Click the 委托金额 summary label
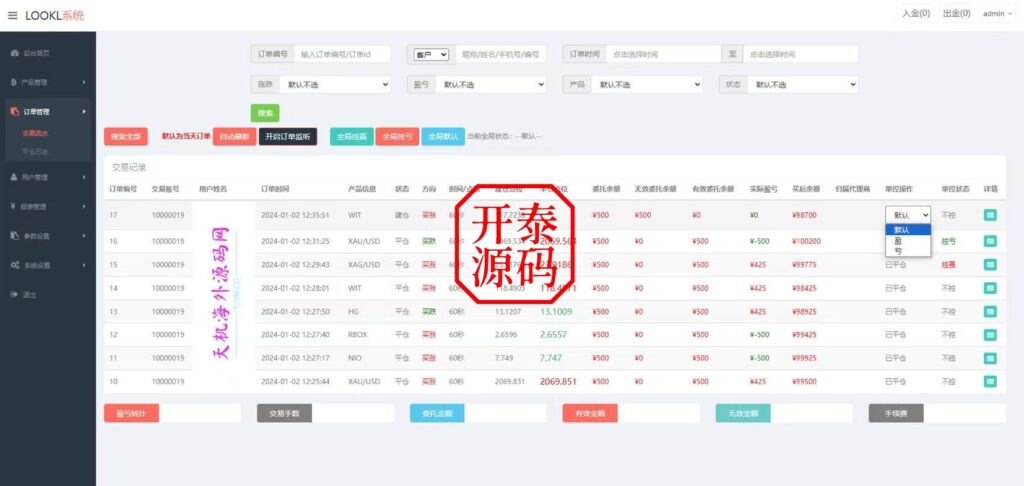Image resolution: width=1024 pixels, height=486 pixels. (437, 413)
